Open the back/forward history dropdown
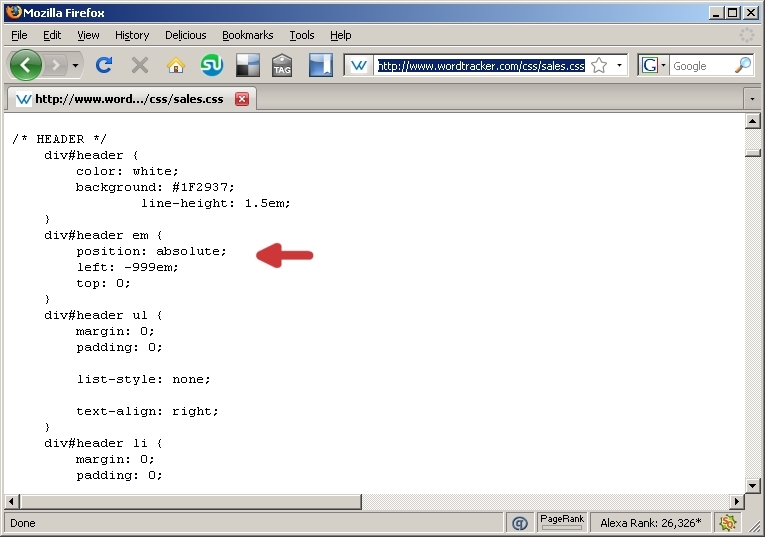The width and height of the screenshot is (765, 537). [75, 65]
